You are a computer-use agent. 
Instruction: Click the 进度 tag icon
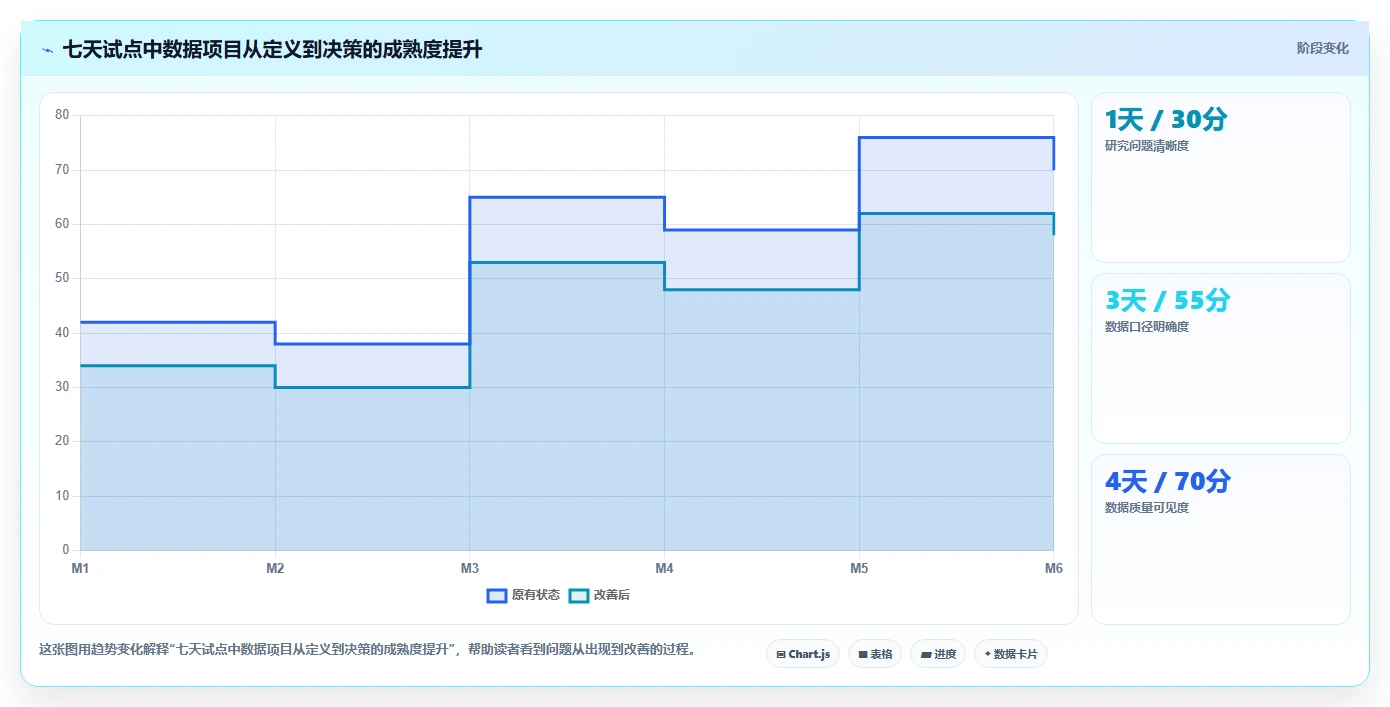click(926, 655)
